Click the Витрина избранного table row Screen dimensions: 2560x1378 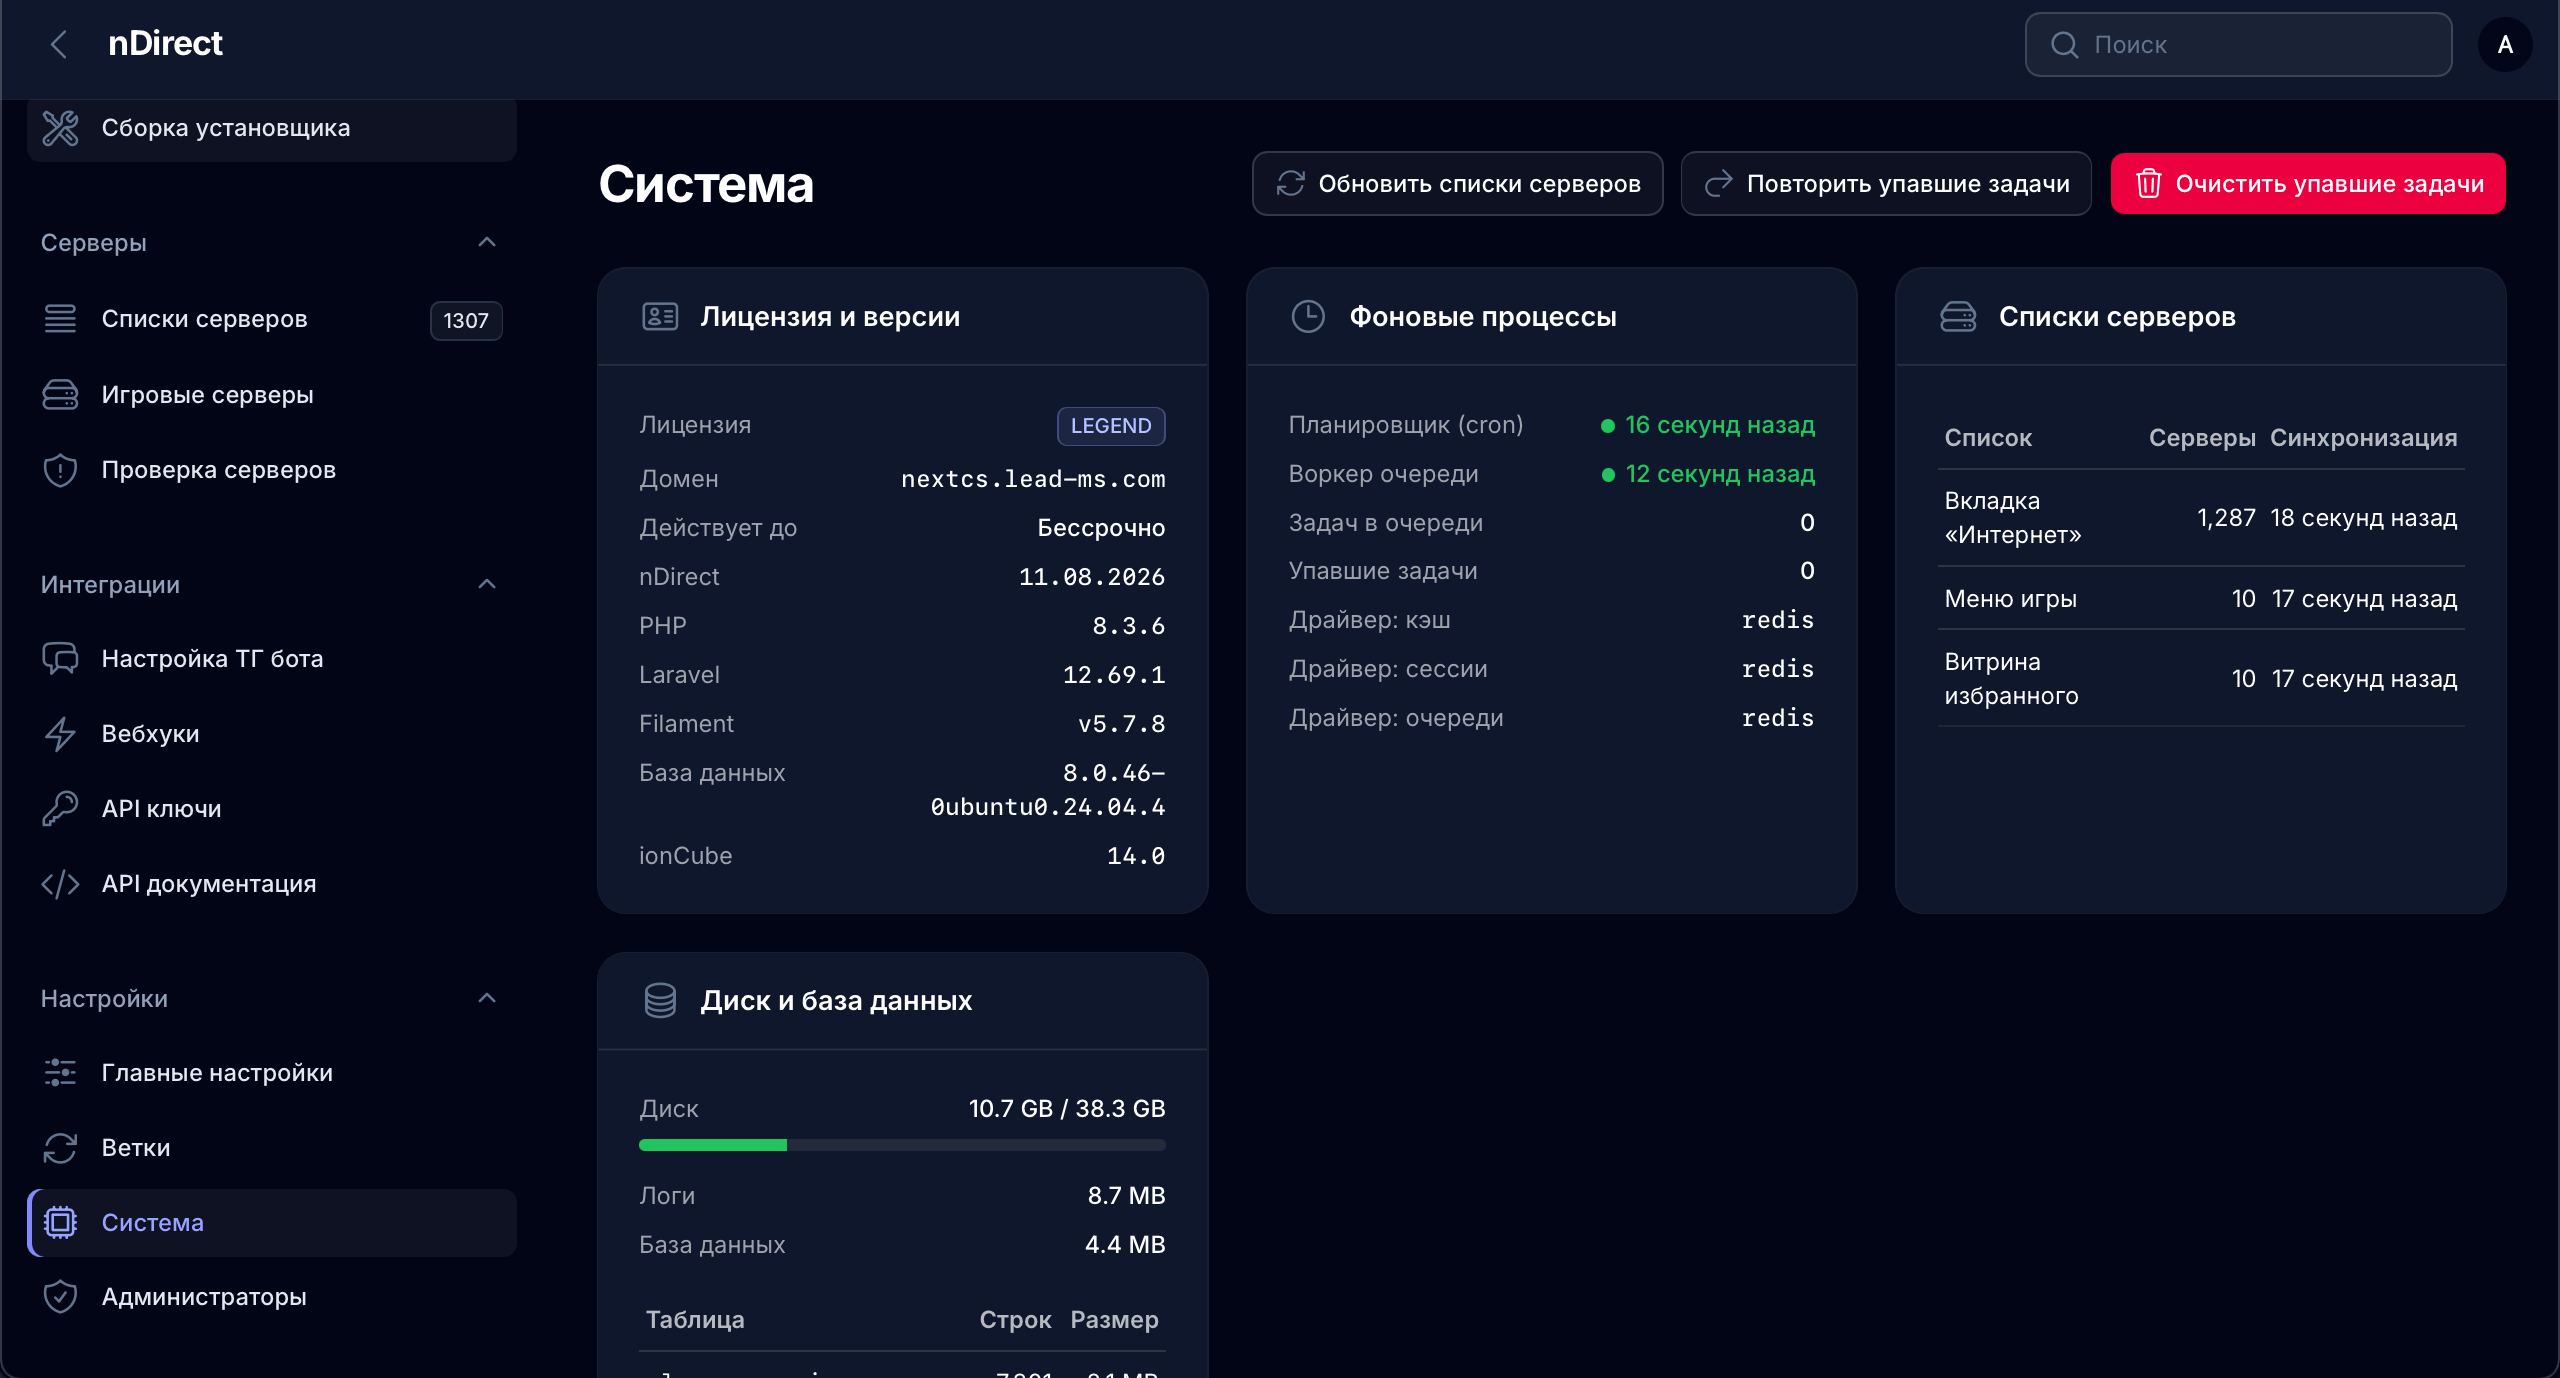coord(2201,679)
